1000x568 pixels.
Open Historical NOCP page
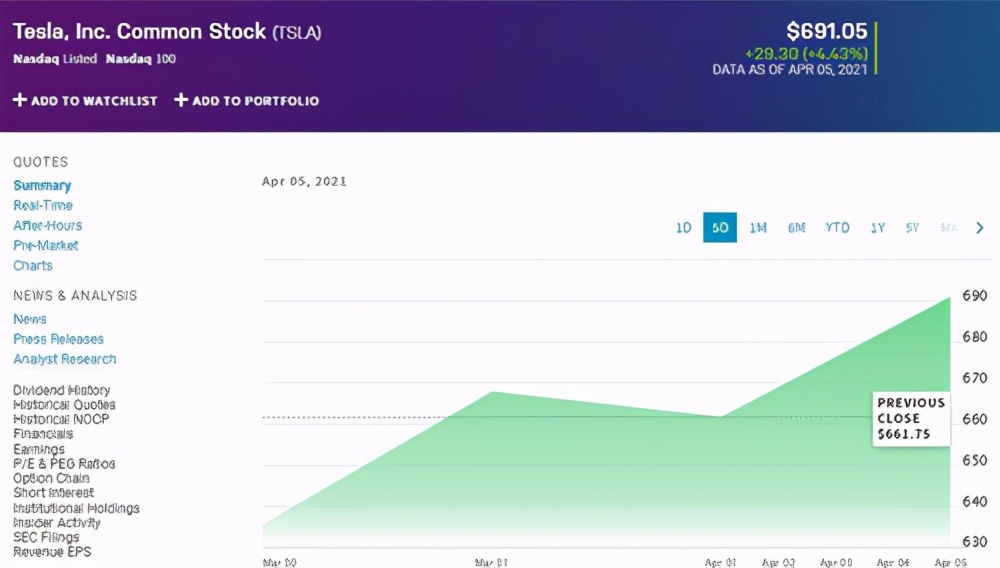[x=61, y=419]
